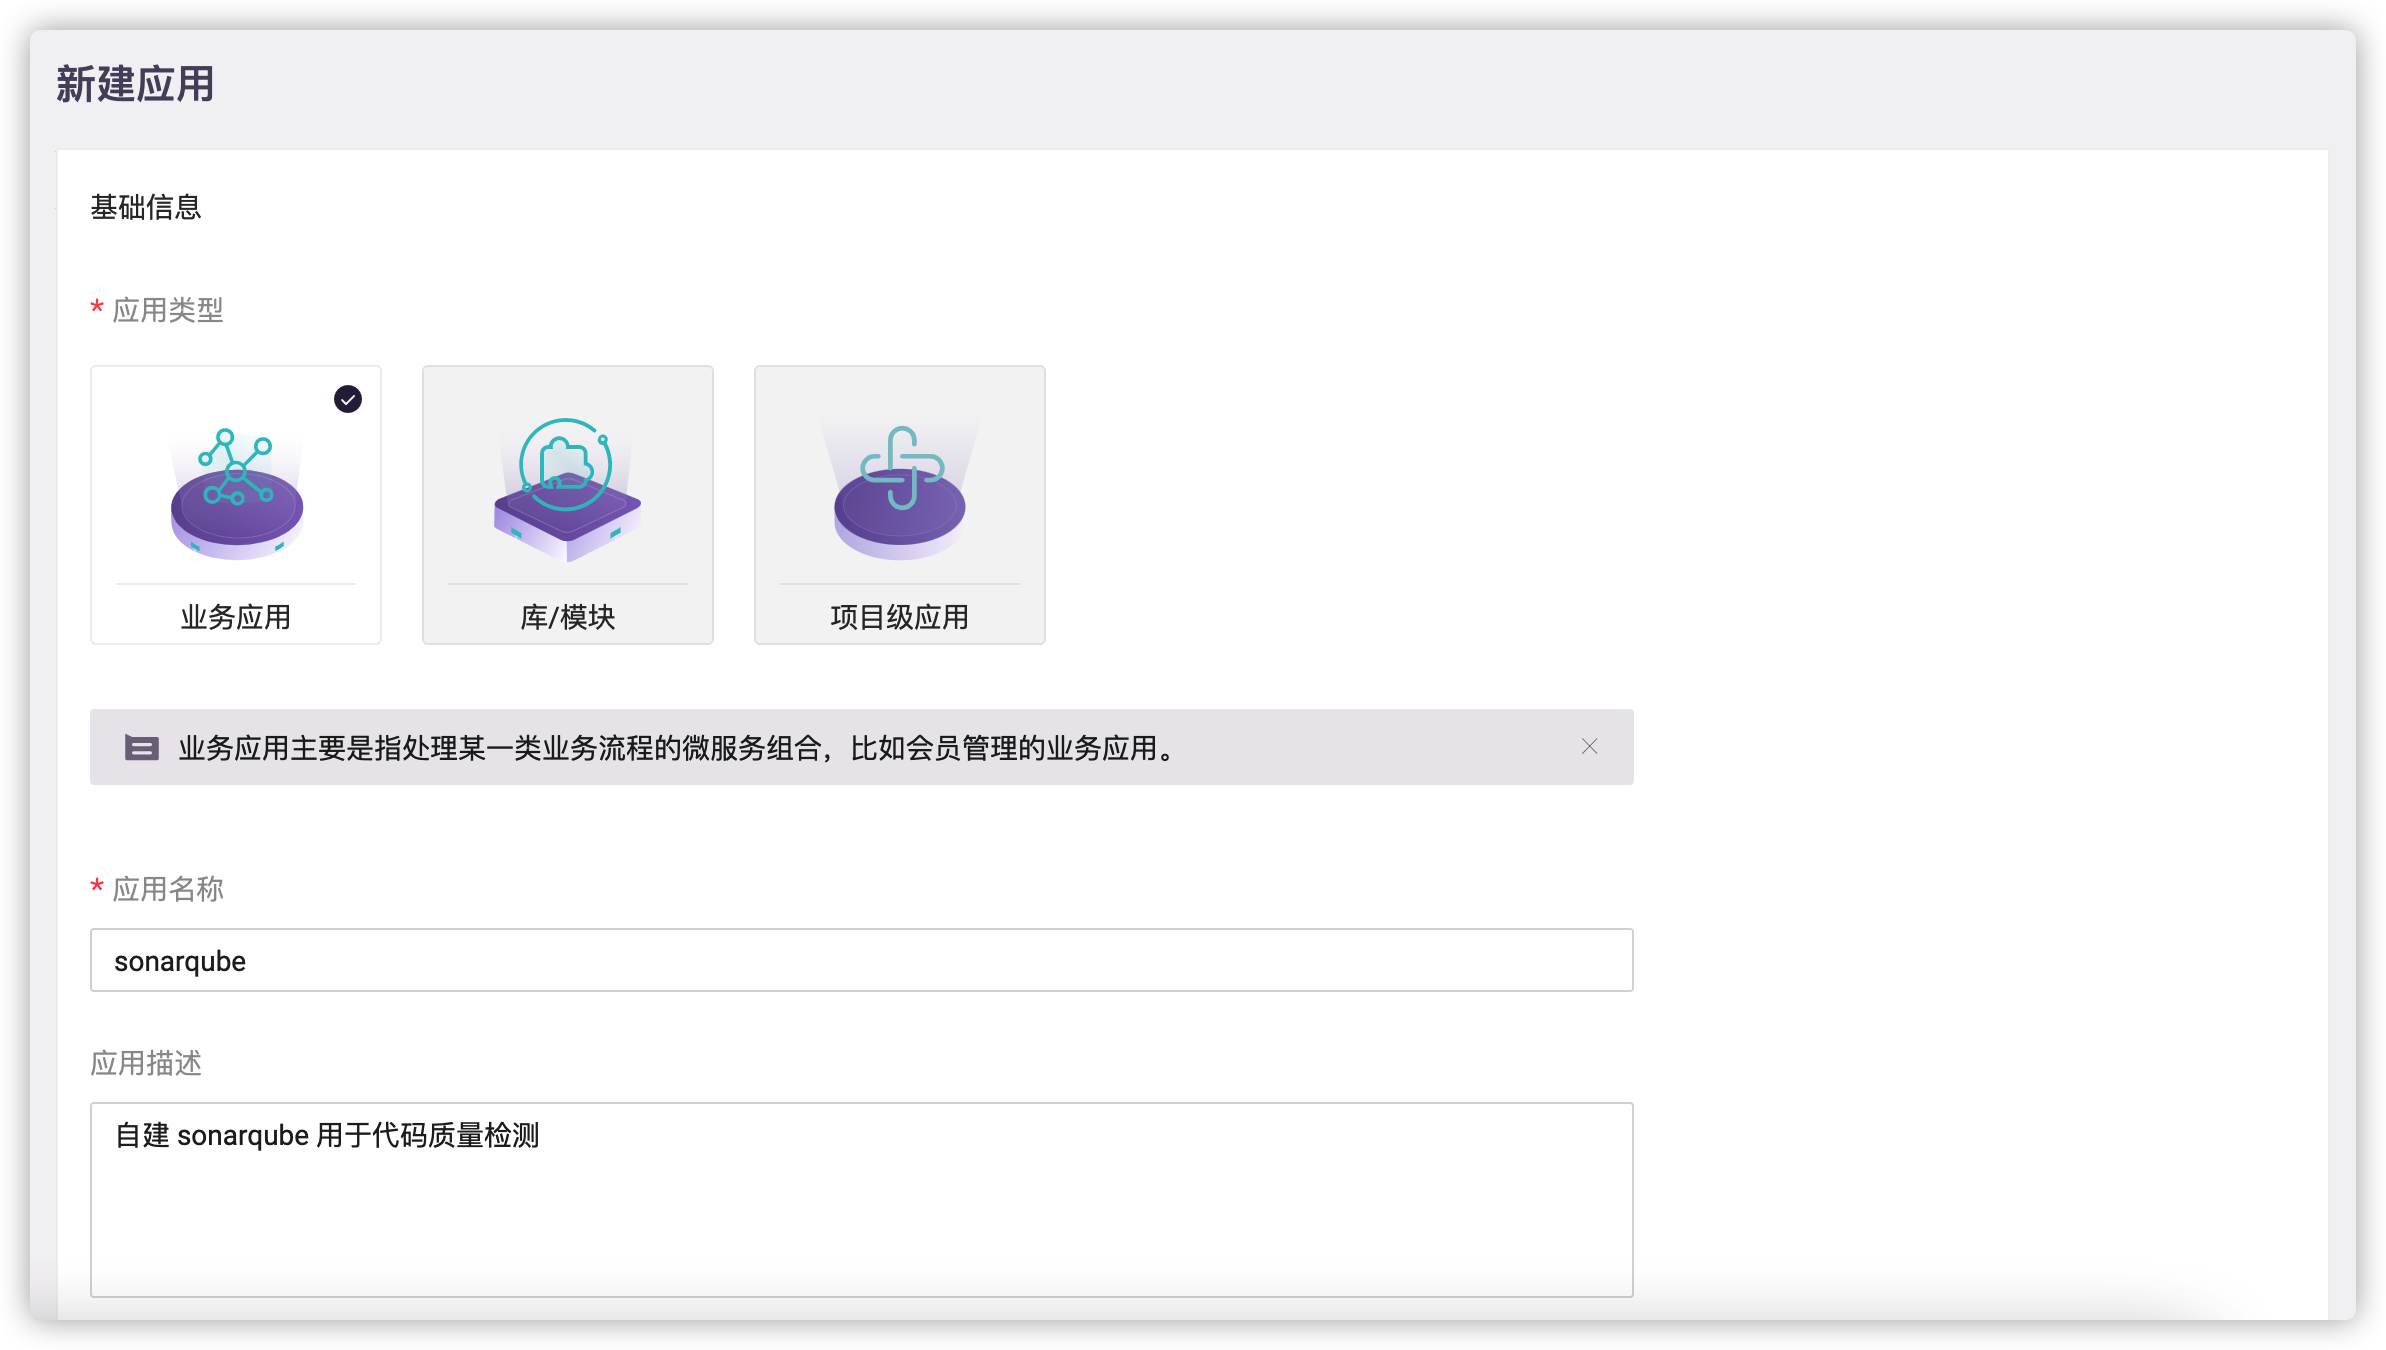2386x1350 pixels.
Task: Select 库/模块 as the application type
Action: click(x=566, y=505)
